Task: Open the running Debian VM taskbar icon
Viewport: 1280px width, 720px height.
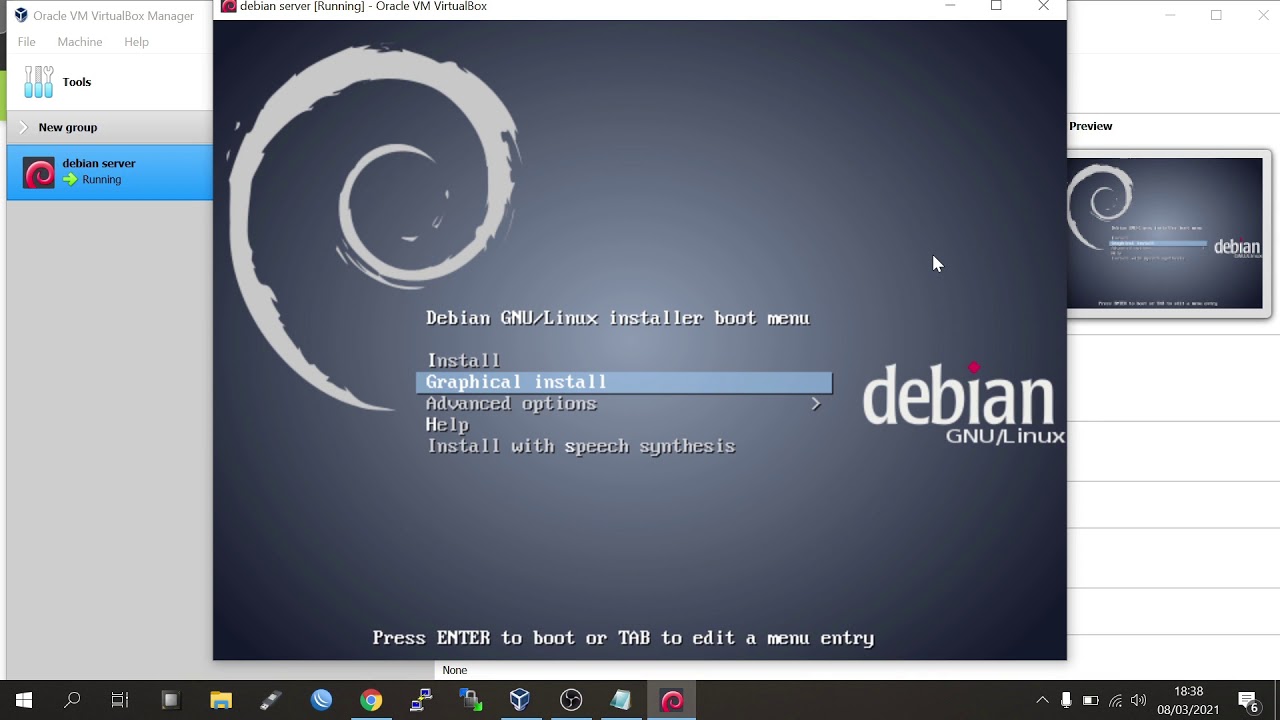Action: click(x=672, y=700)
